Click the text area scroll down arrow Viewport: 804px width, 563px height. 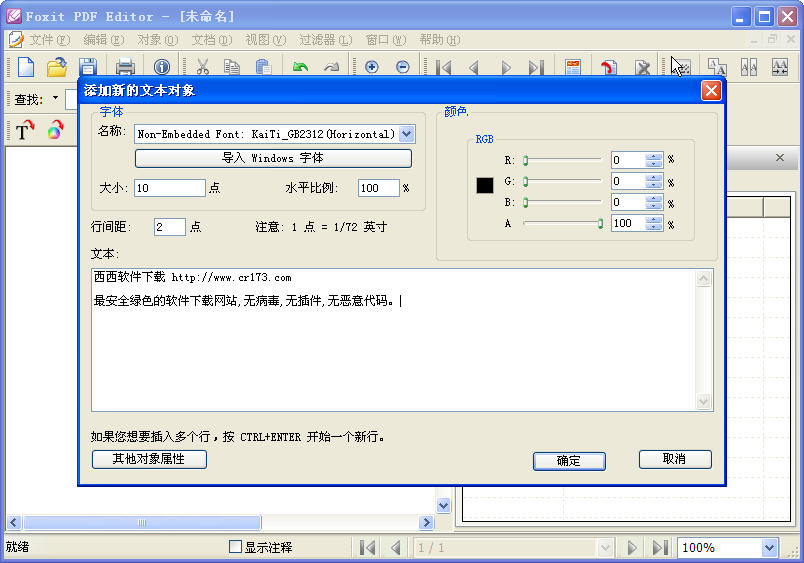[704, 401]
